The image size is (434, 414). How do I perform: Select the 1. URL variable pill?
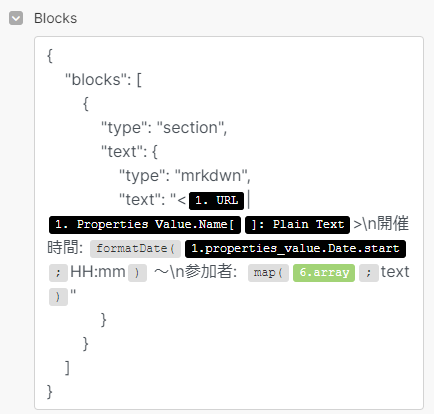click(x=216, y=200)
